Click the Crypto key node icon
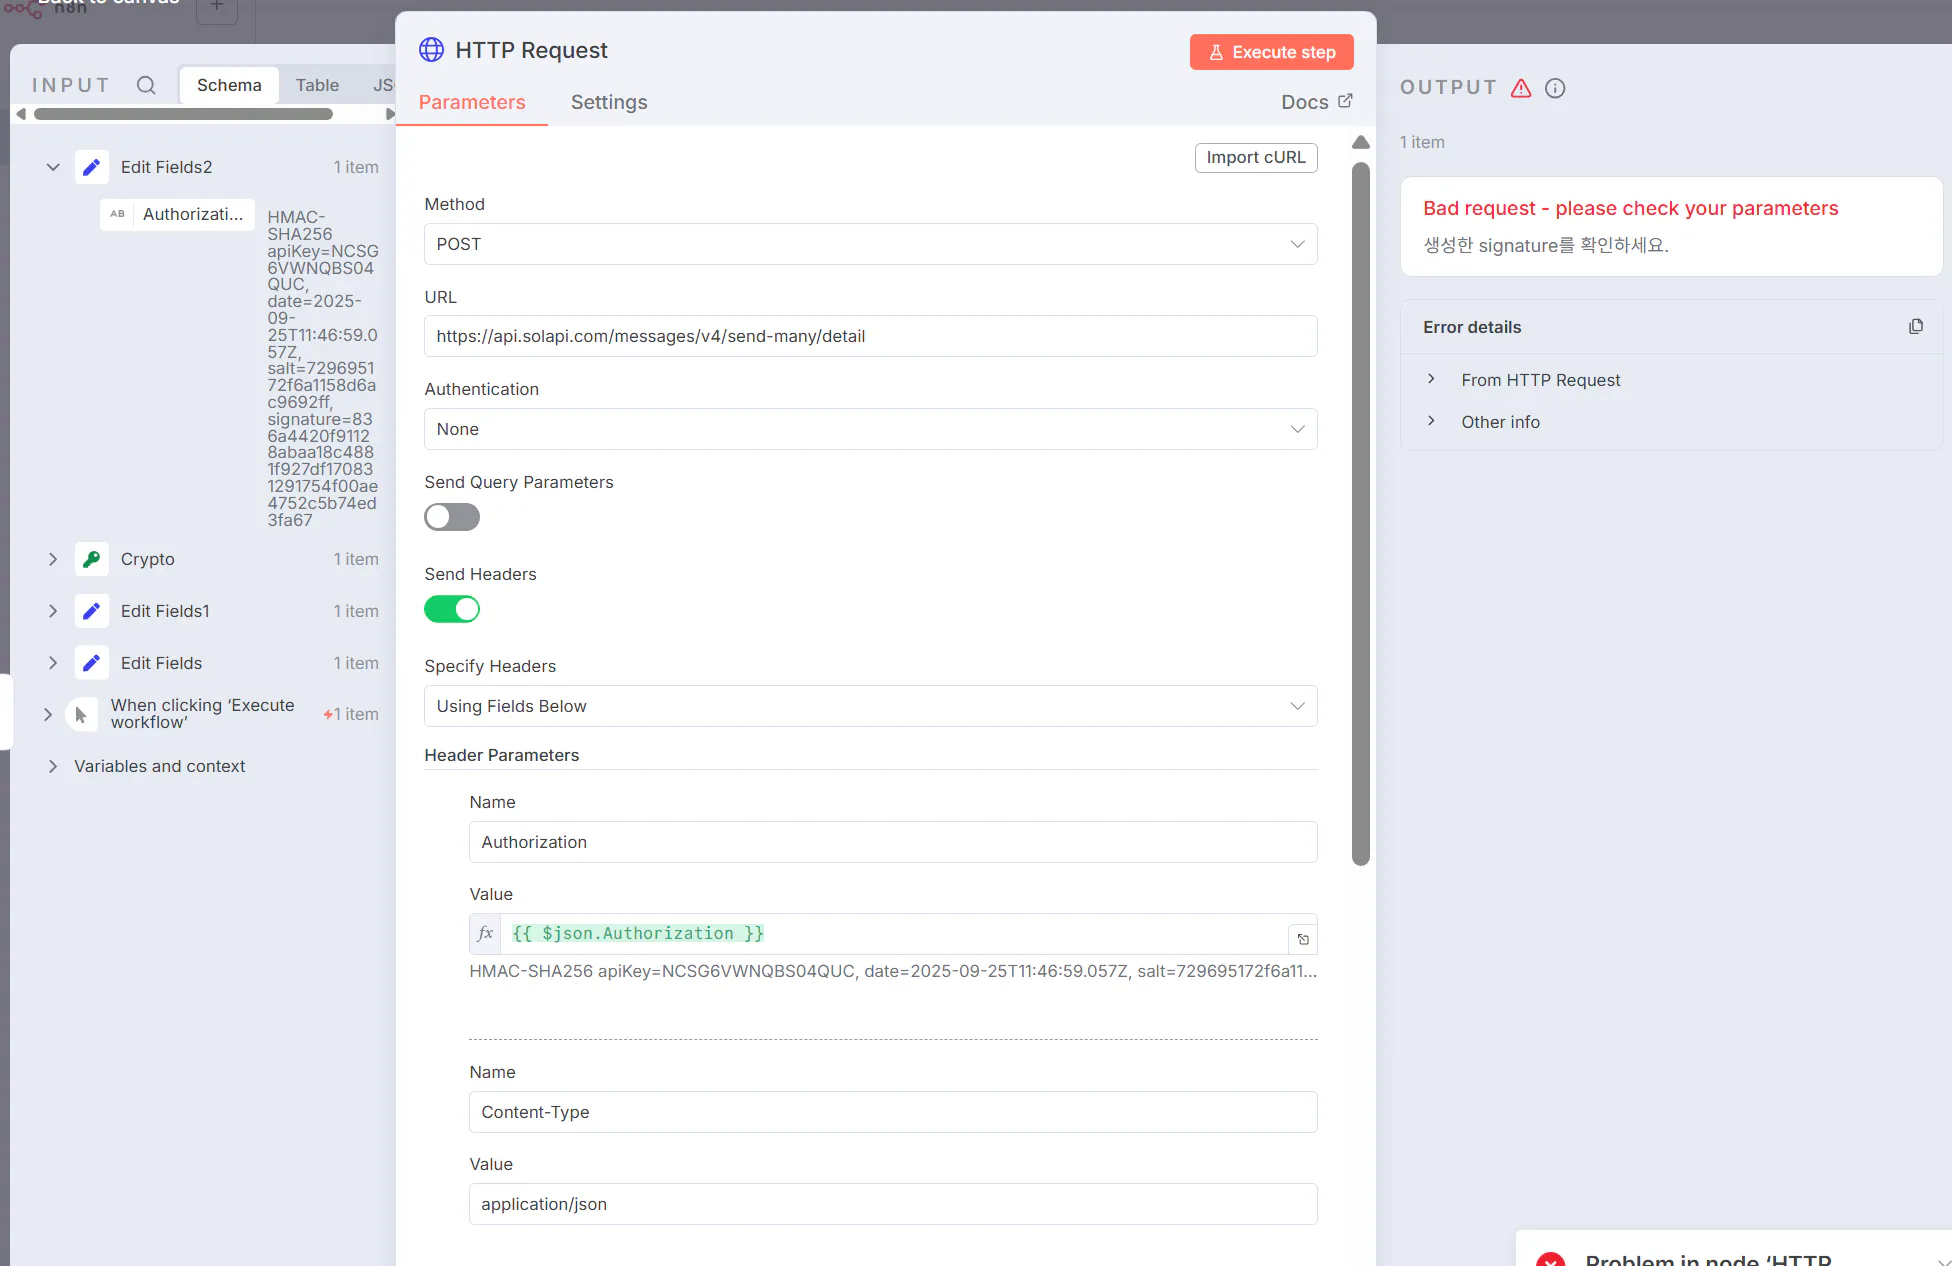 91,559
